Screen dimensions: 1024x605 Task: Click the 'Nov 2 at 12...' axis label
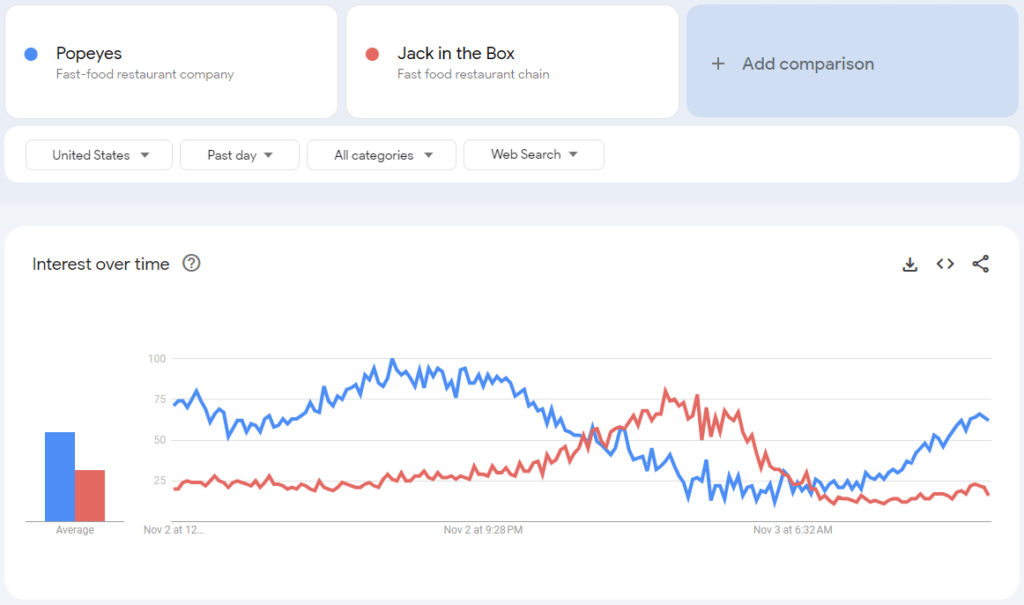coord(174,530)
